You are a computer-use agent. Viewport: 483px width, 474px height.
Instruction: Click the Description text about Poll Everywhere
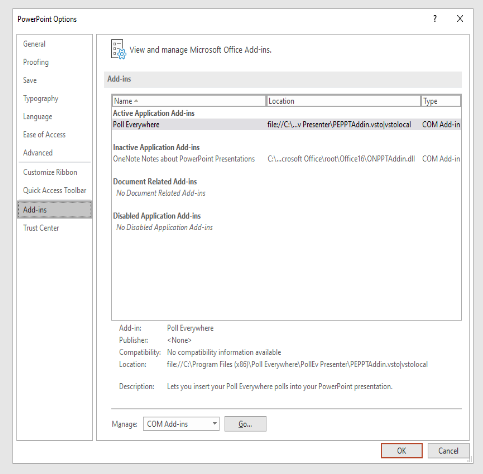(x=279, y=386)
